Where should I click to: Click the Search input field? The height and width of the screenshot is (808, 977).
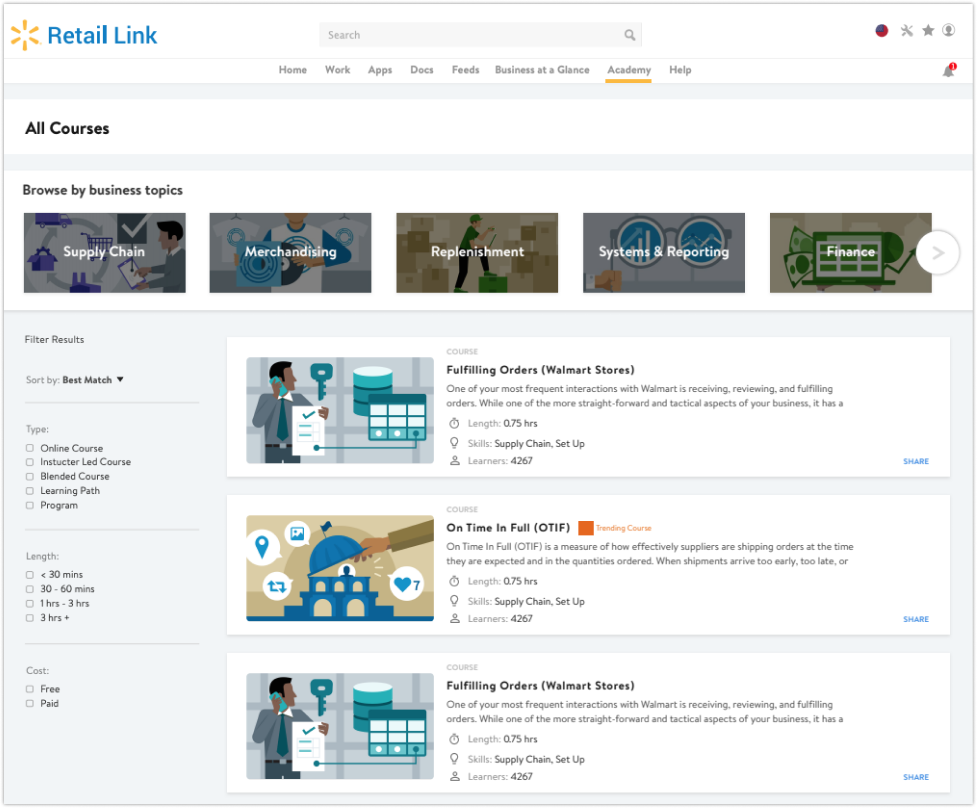tap(480, 35)
